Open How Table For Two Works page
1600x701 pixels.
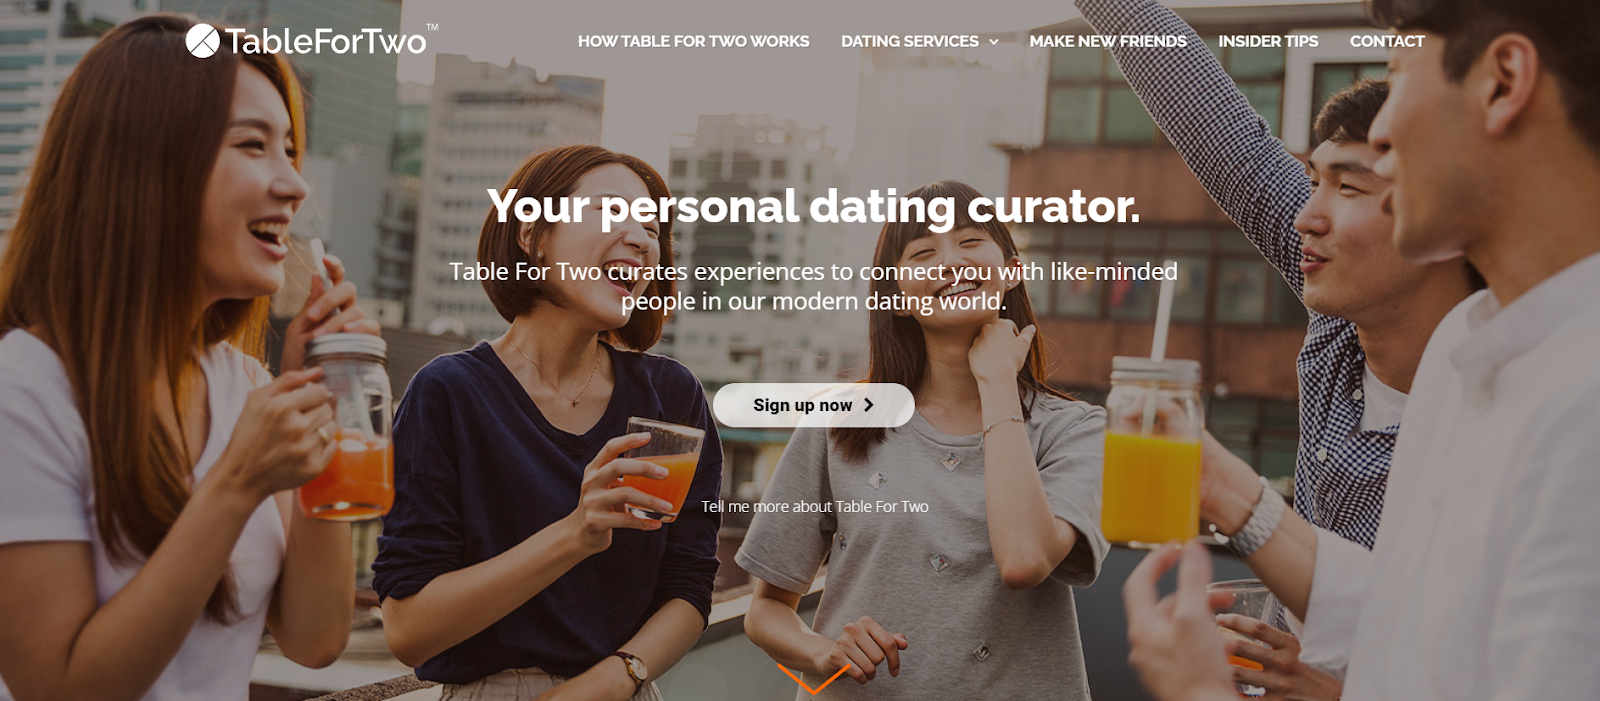tap(693, 41)
